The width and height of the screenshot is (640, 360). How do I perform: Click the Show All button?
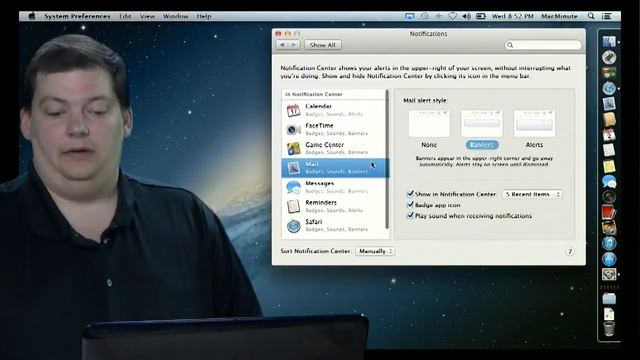click(322, 45)
